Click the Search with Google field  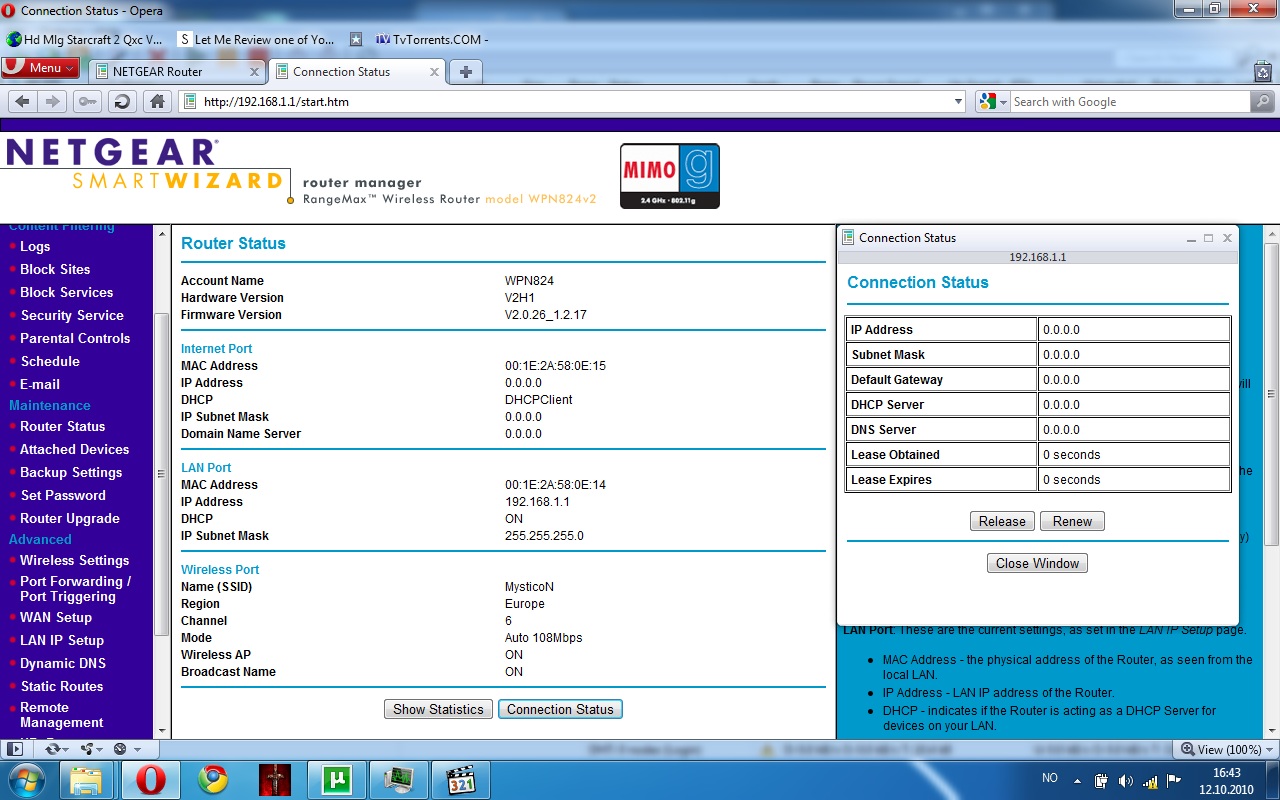[x=1130, y=101]
